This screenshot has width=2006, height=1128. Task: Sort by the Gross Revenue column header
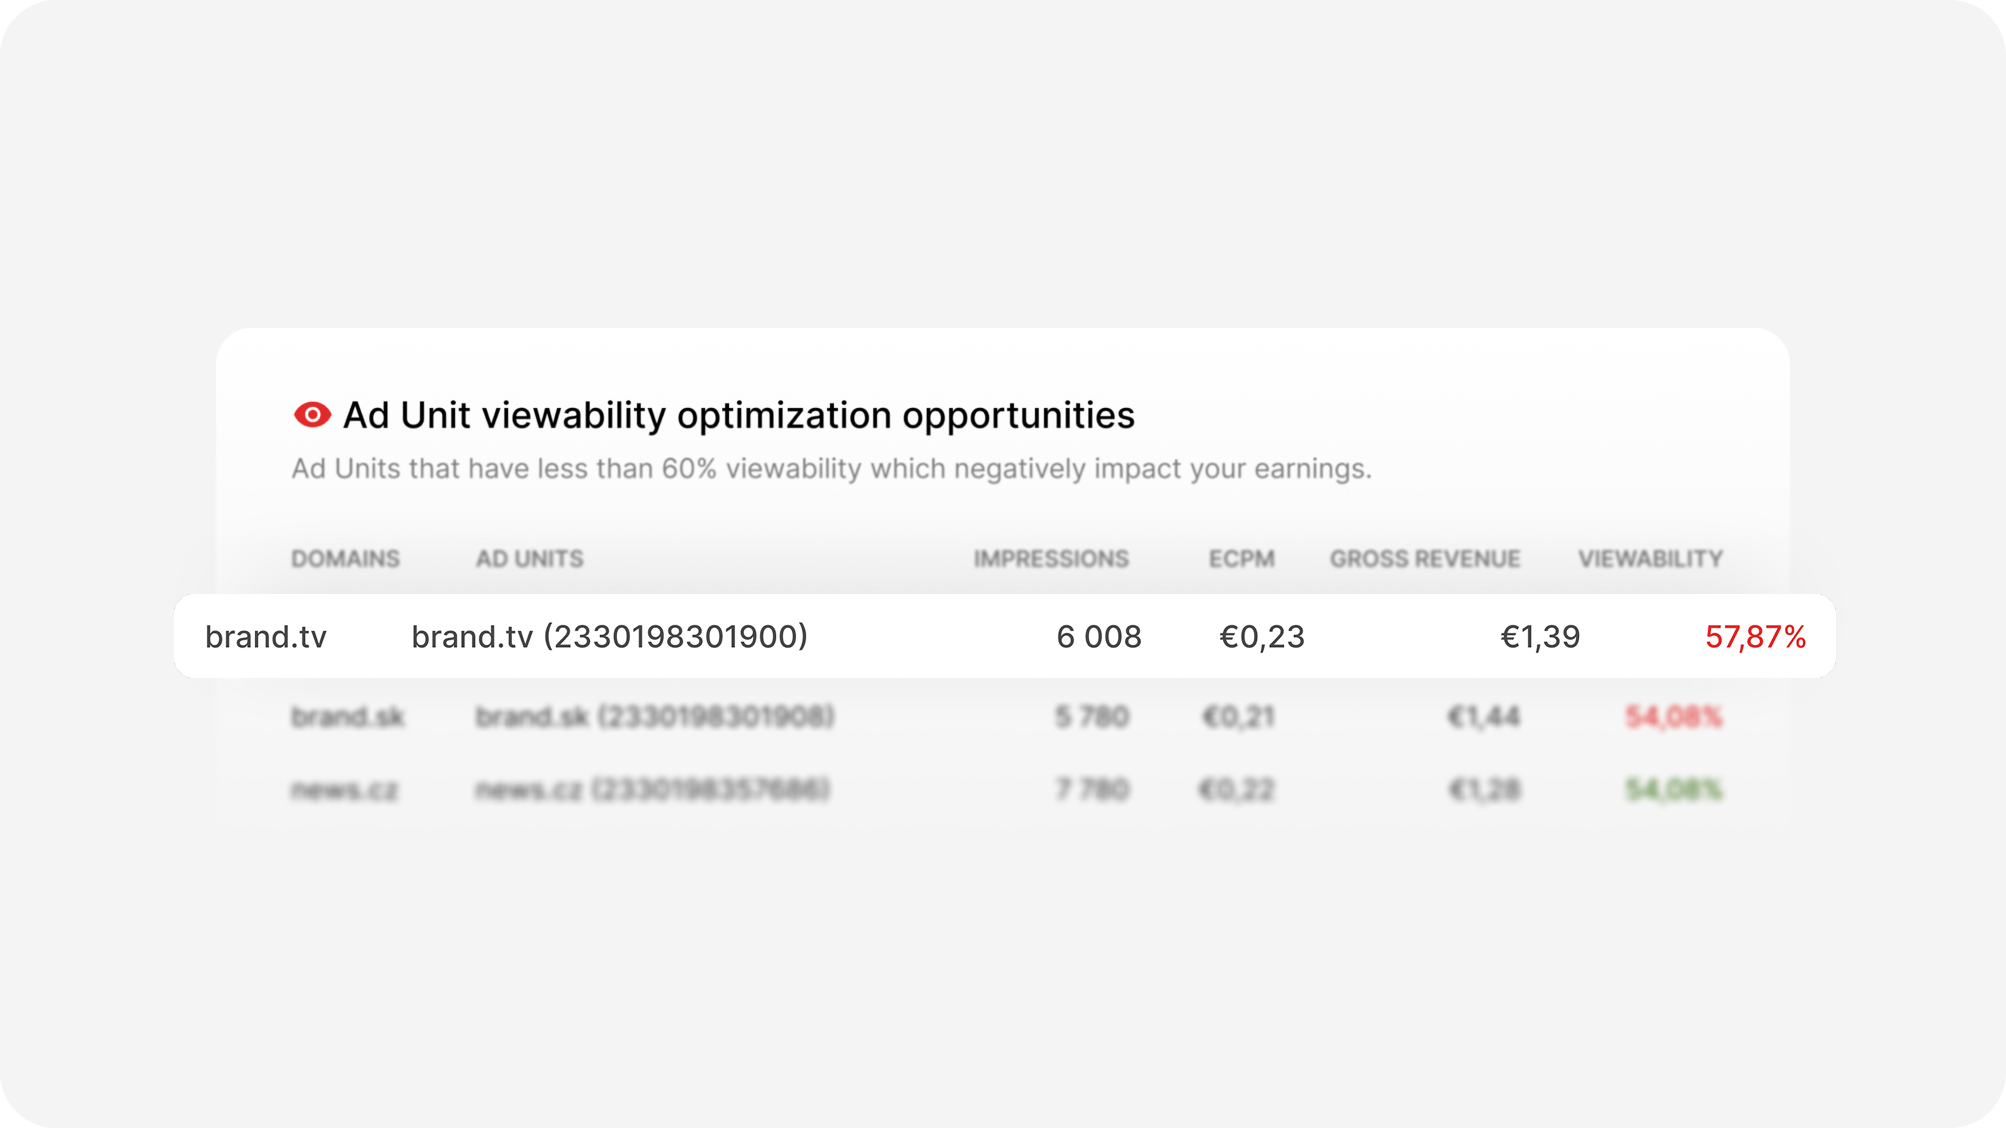pos(1424,559)
